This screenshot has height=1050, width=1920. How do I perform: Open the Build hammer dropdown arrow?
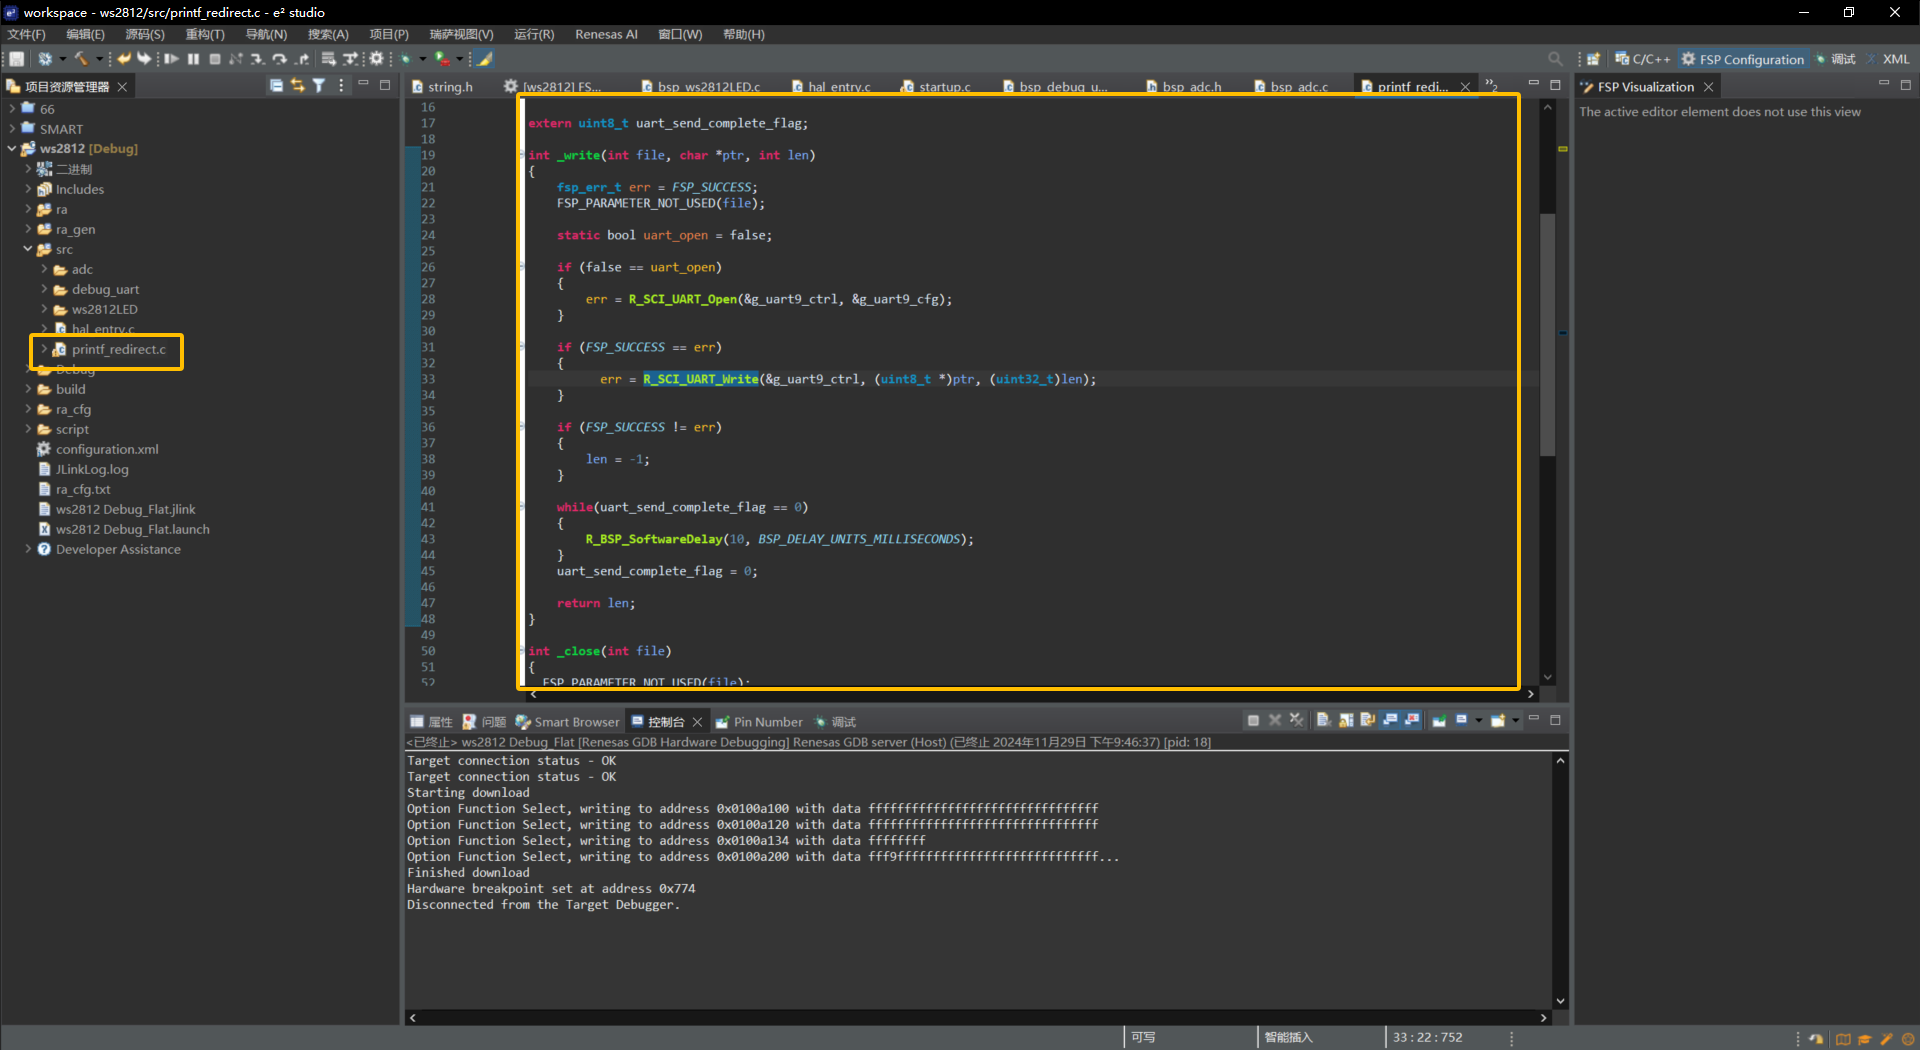coord(98,60)
